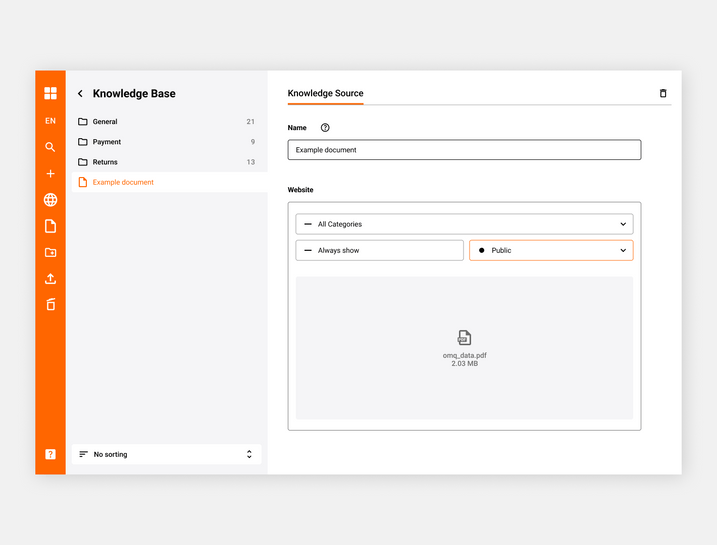Click the Returns folder count 13
This screenshot has width=717, height=545.
coord(250,162)
